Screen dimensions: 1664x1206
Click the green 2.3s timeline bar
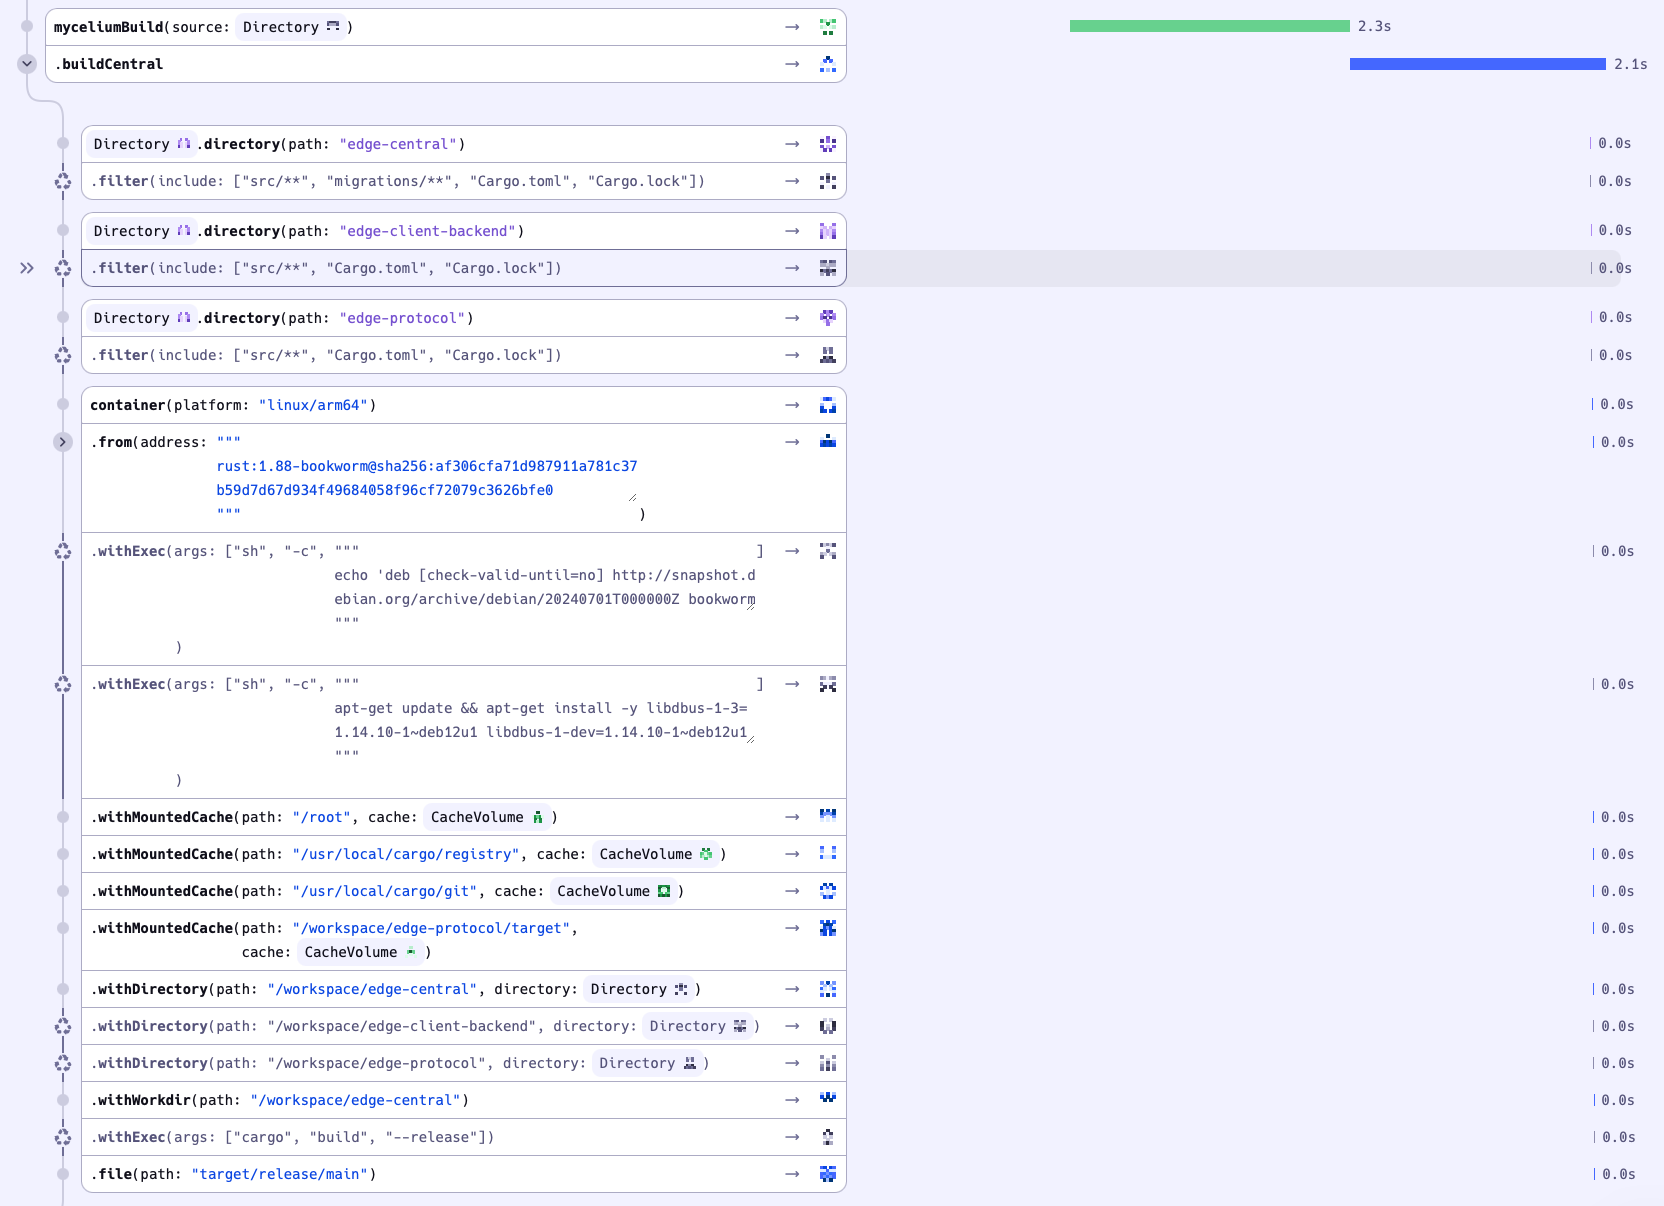tap(1209, 26)
